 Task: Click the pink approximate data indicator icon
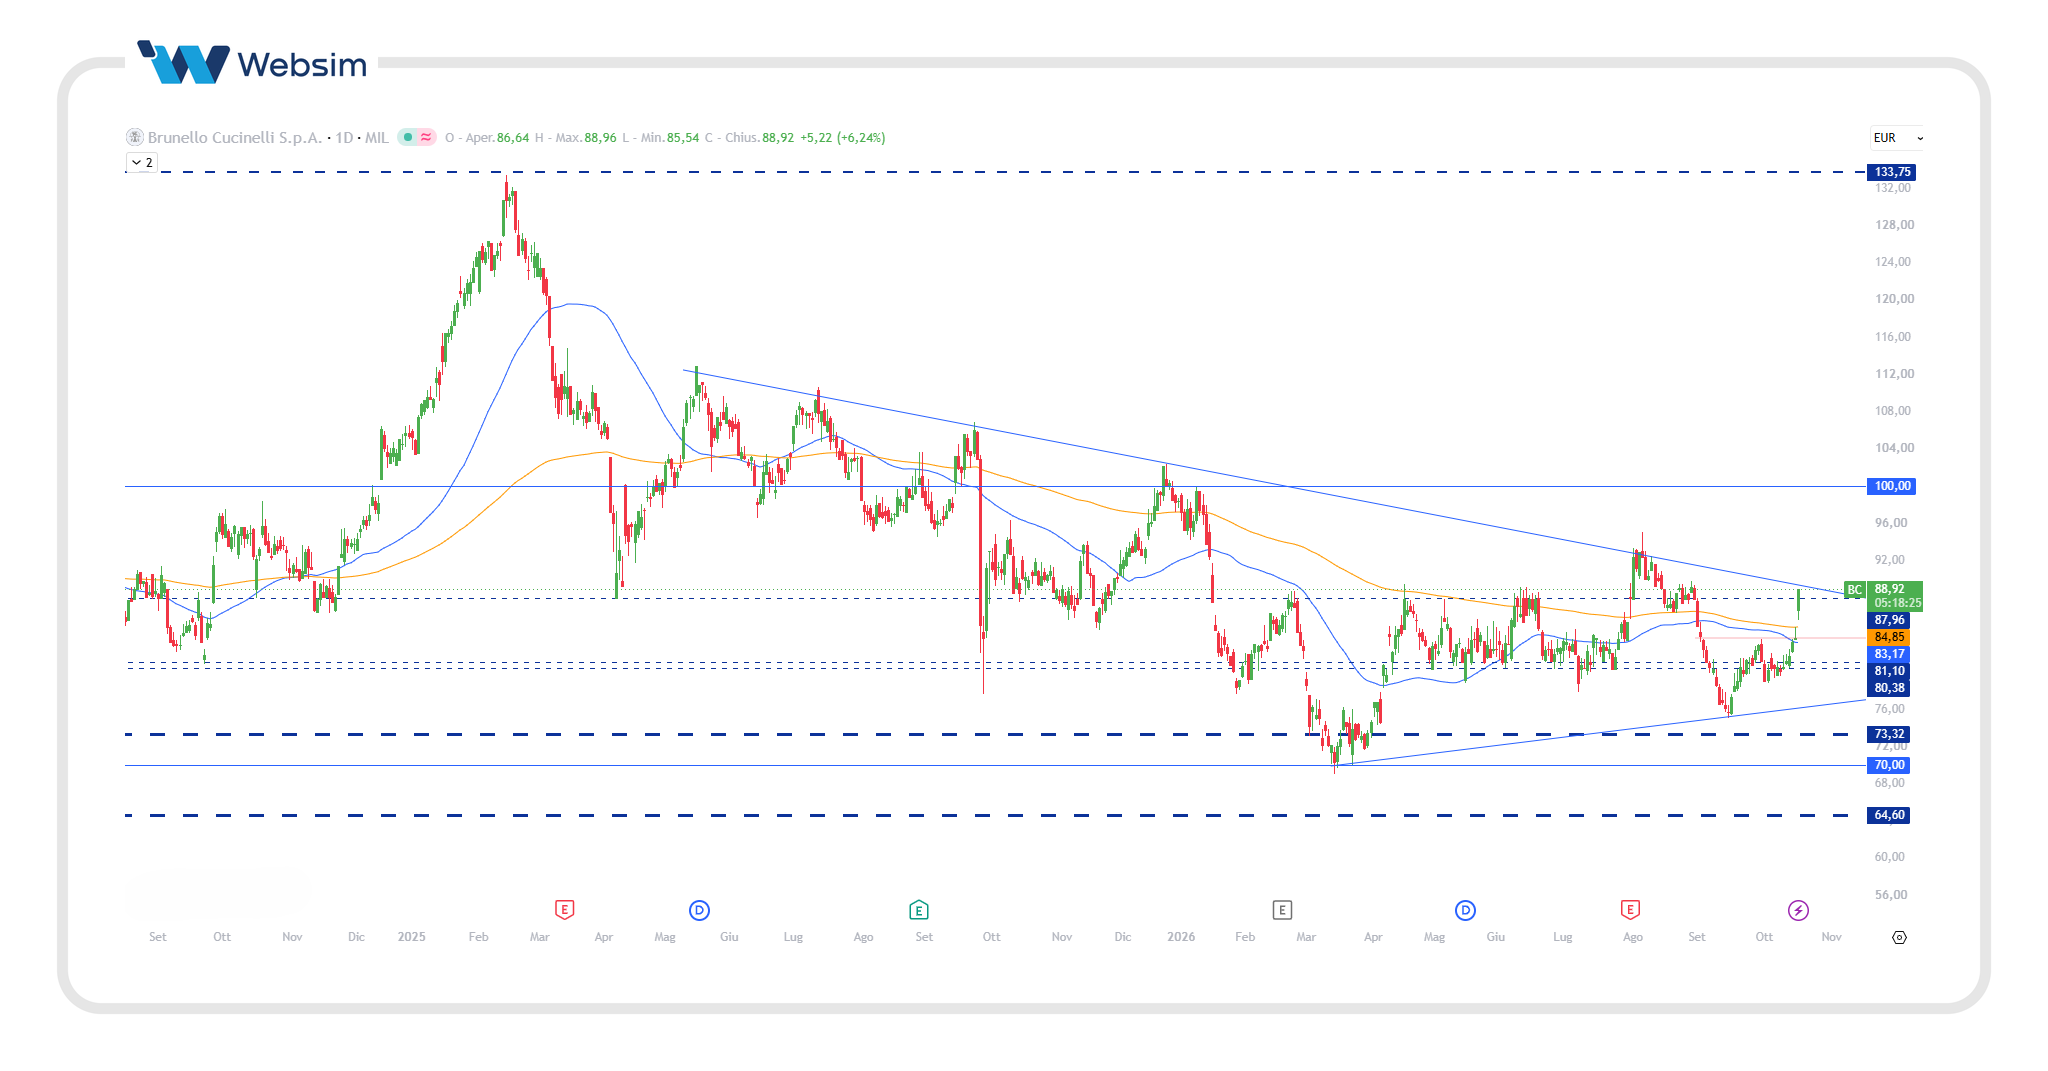[x=426, y=137]
